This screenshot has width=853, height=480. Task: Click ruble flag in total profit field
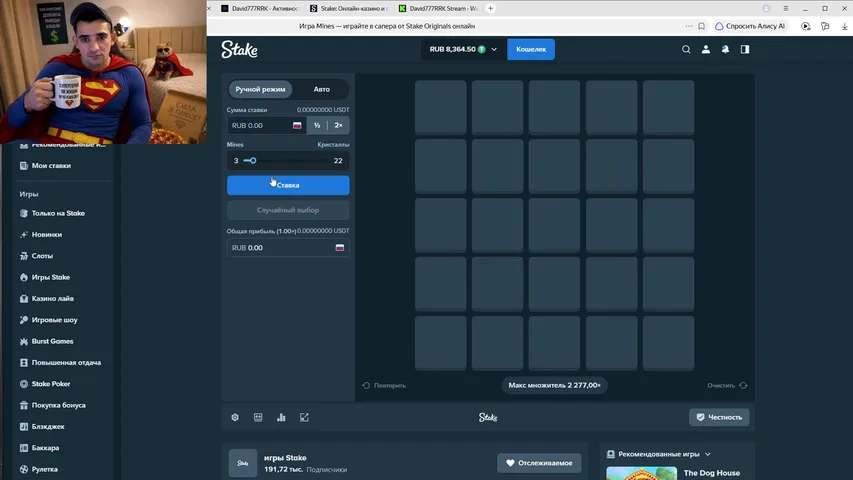tap(339, 248)
